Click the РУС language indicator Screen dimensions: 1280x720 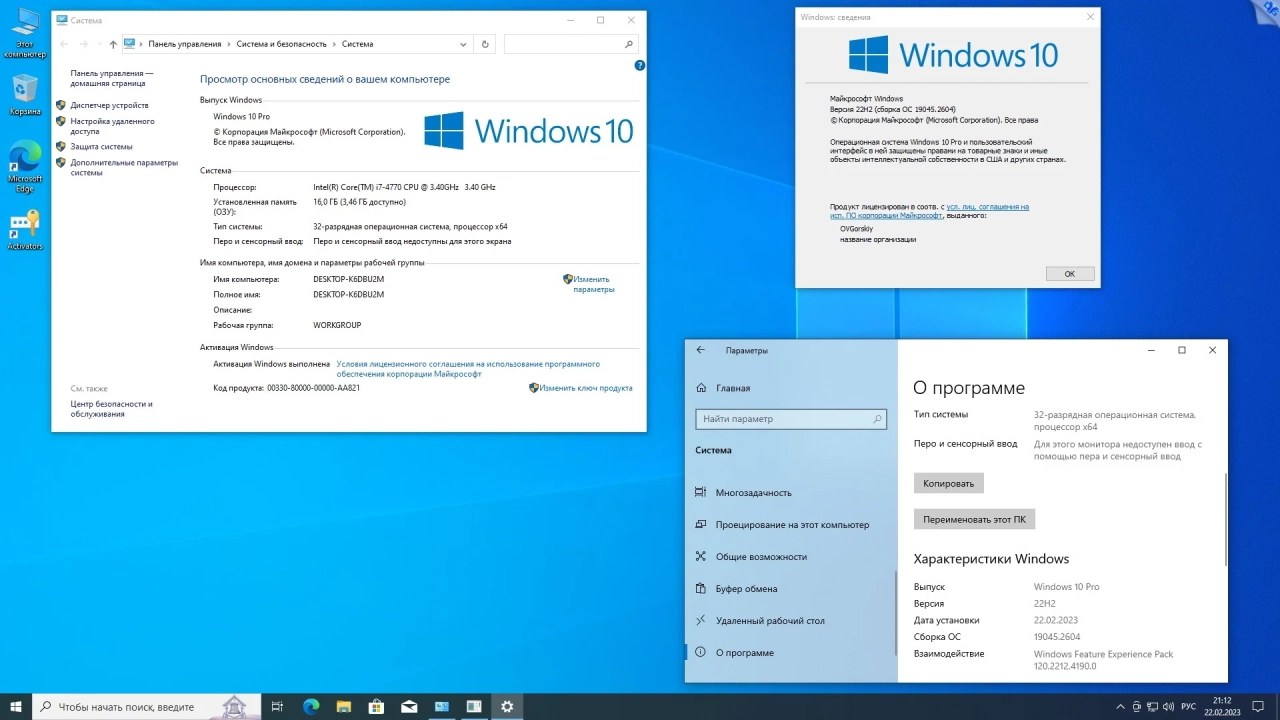1188,707
